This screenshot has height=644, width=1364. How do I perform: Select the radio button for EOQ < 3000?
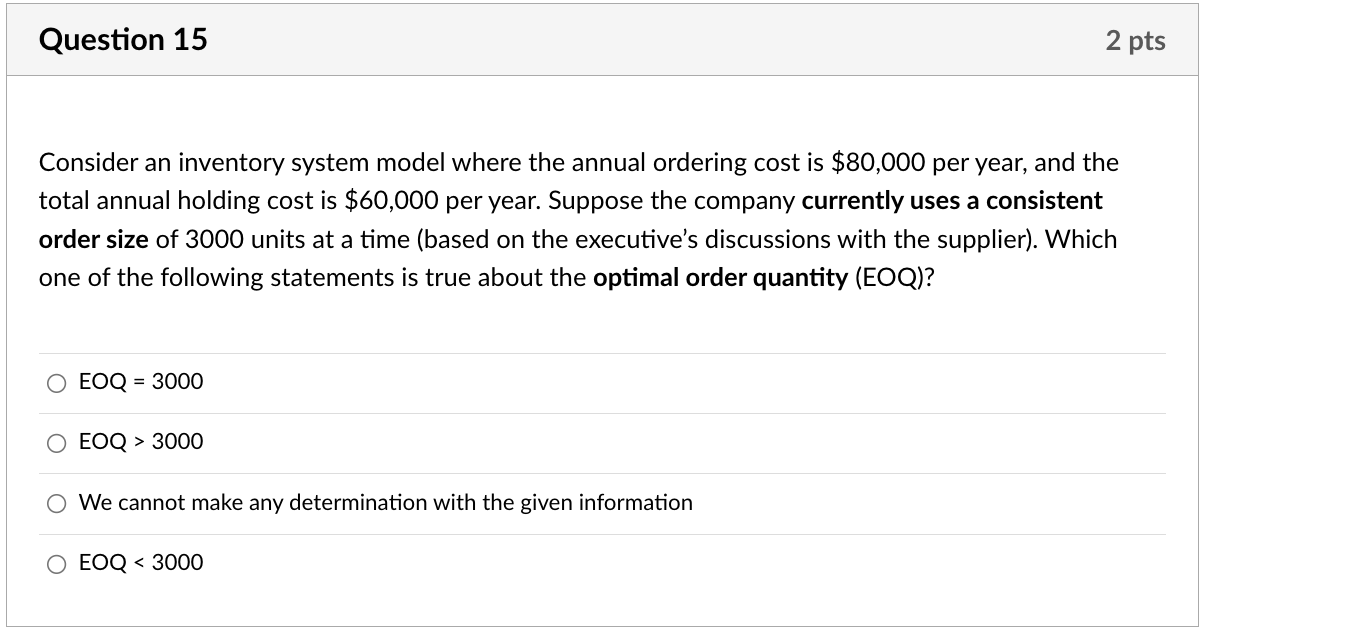coord(56,563)
